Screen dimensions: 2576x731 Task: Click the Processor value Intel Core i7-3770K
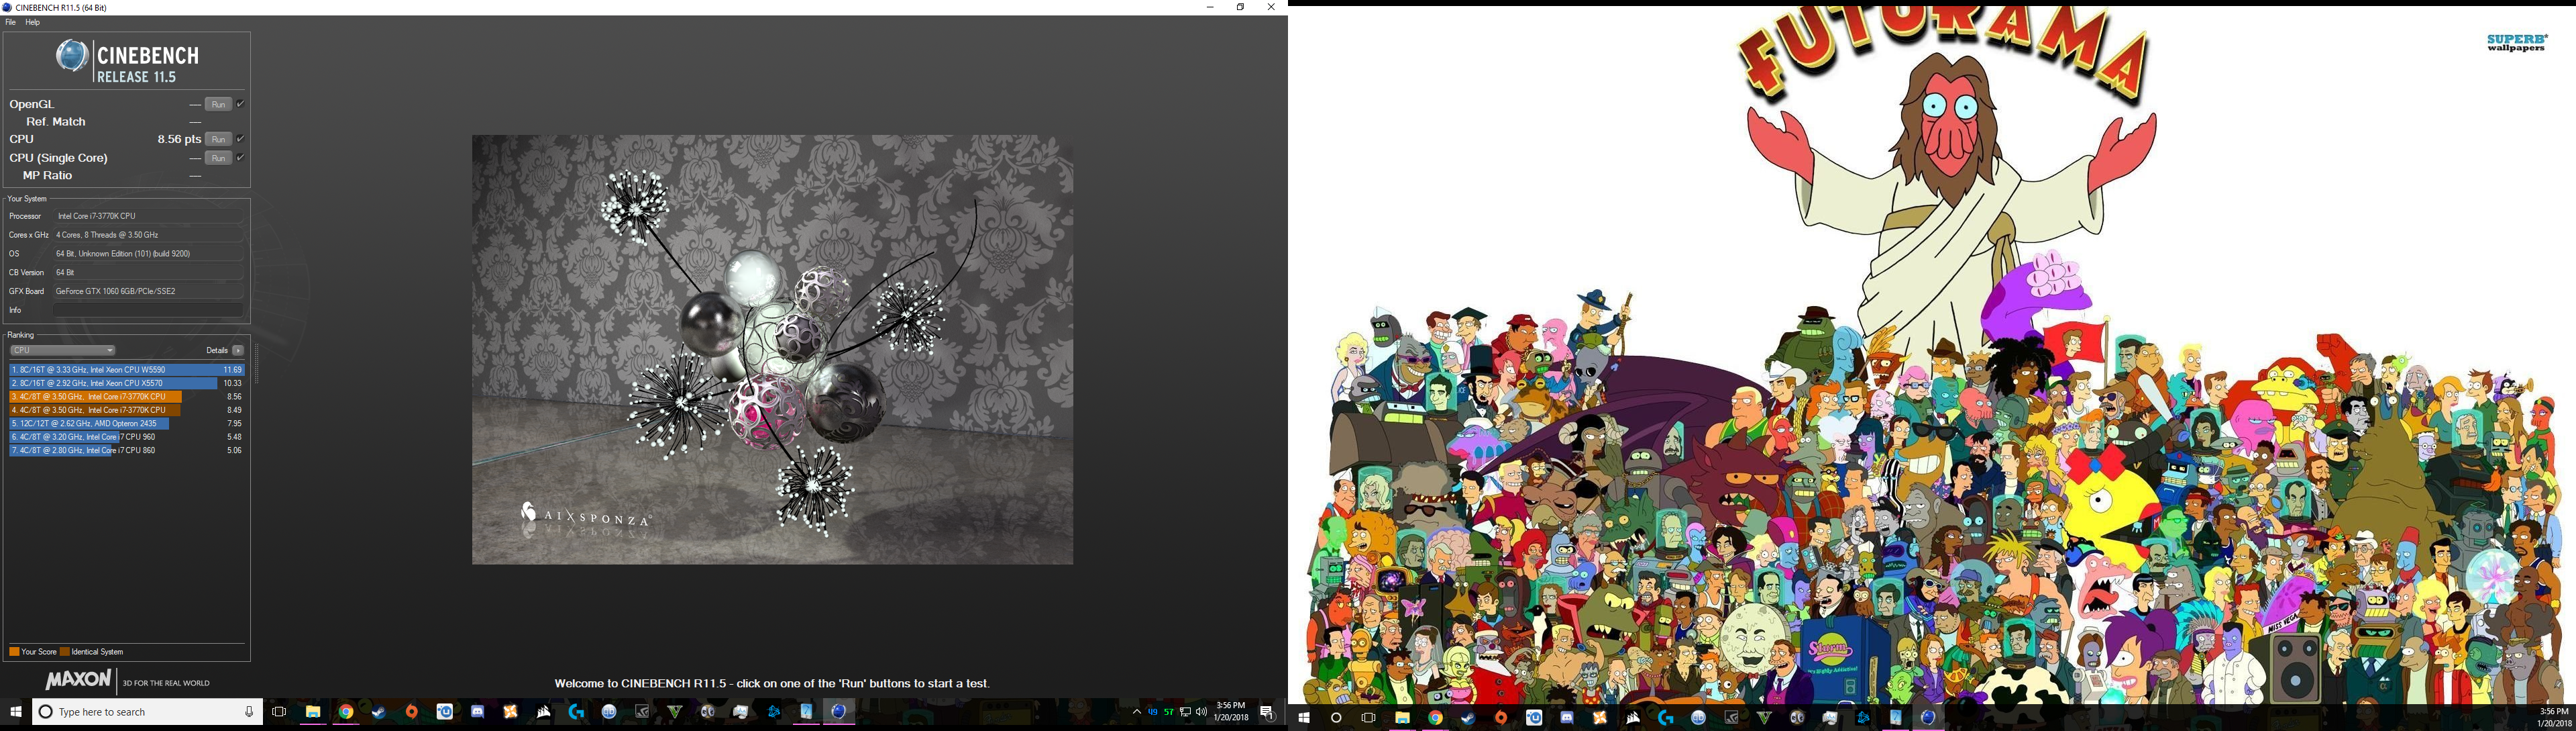[148, 216]
